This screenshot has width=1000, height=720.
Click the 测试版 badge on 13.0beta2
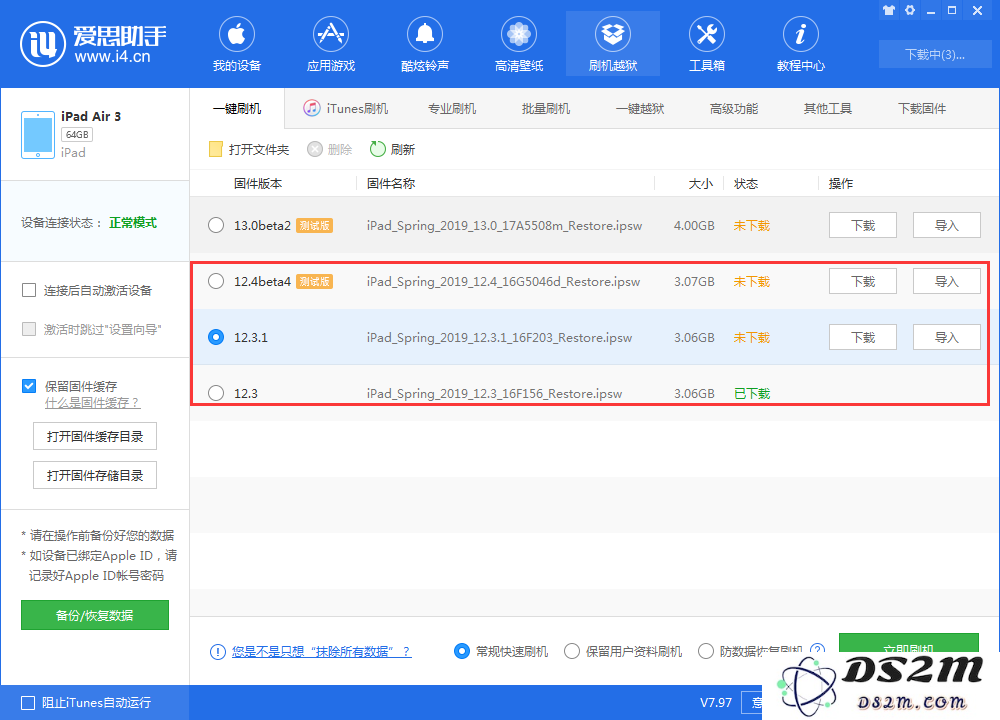[x=314, y=226]
